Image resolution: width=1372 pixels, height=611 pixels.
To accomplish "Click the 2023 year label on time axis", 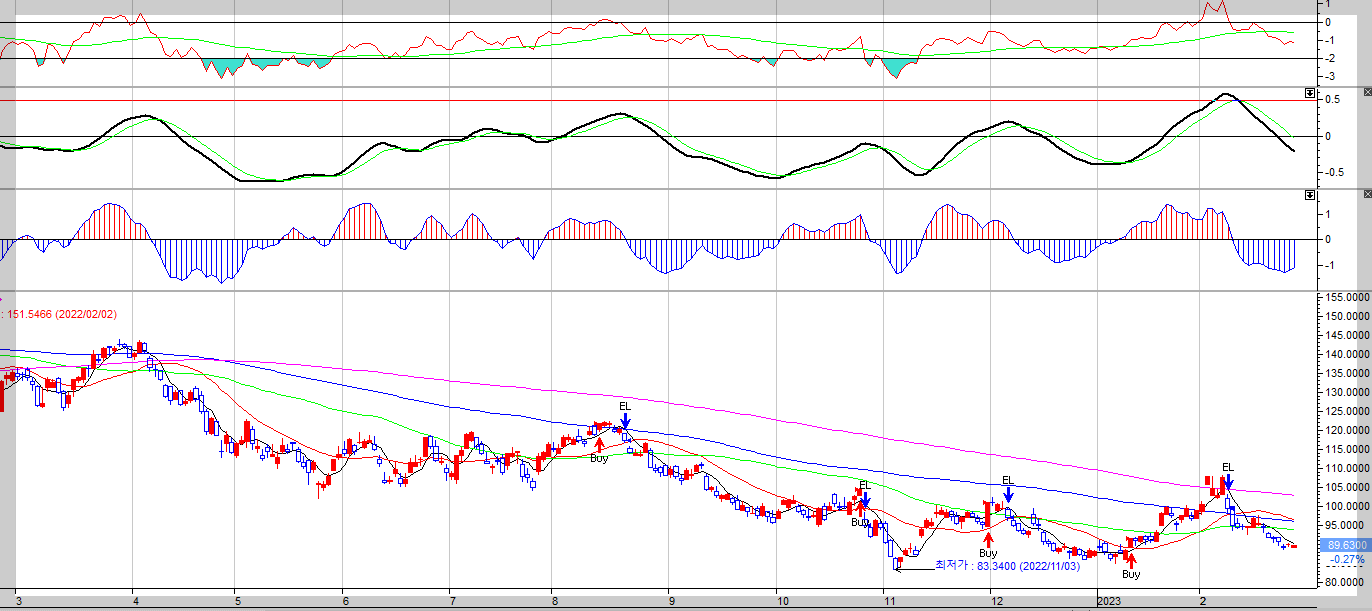I will [1108, 601].
